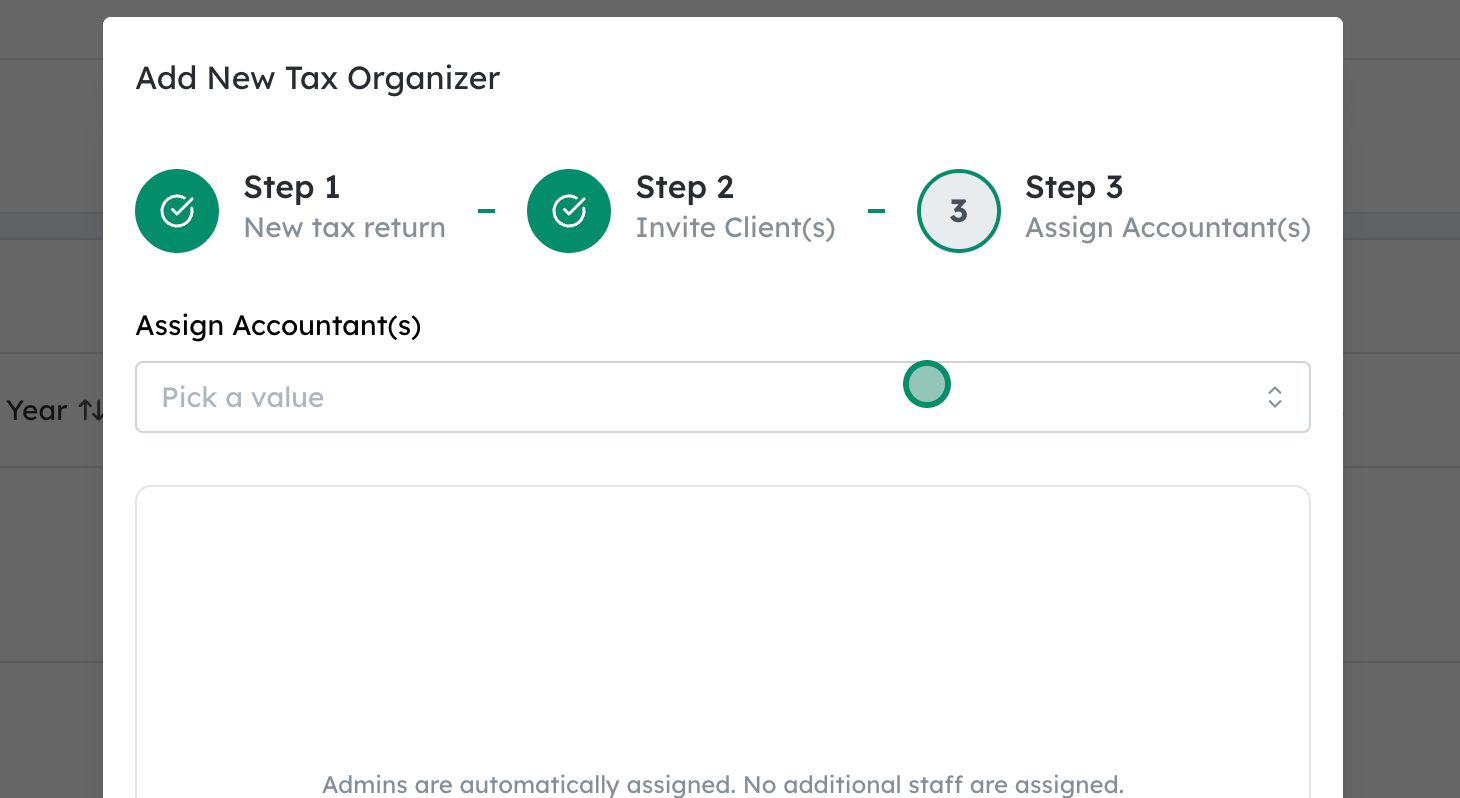Click the Step 1 green checkmark icon
This screenshot has width=1460, height=798.
tap(177, 211)
